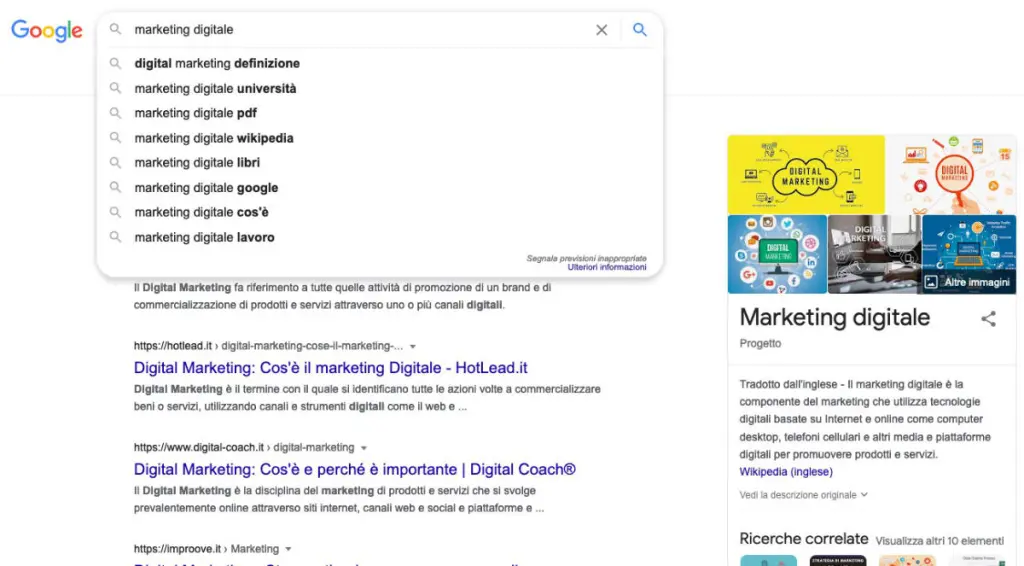Screen dimensions: 1024x566
Task: Open blue social media icons image
Action: click(x=777, y=255)
